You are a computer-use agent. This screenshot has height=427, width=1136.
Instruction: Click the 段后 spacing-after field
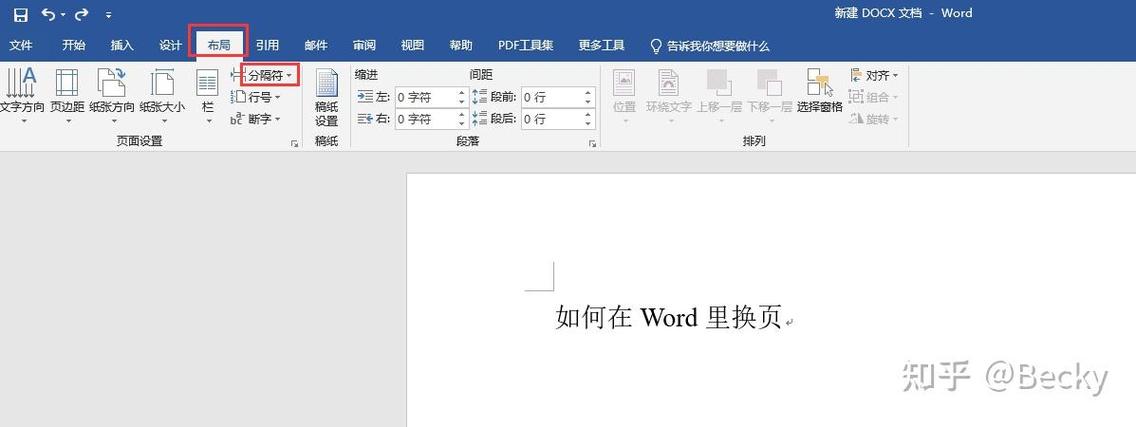(552, 119)
